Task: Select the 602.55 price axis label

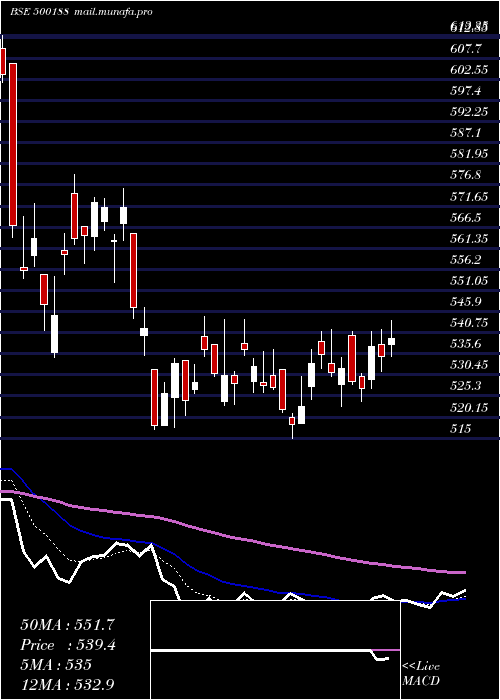Action: 469,70
